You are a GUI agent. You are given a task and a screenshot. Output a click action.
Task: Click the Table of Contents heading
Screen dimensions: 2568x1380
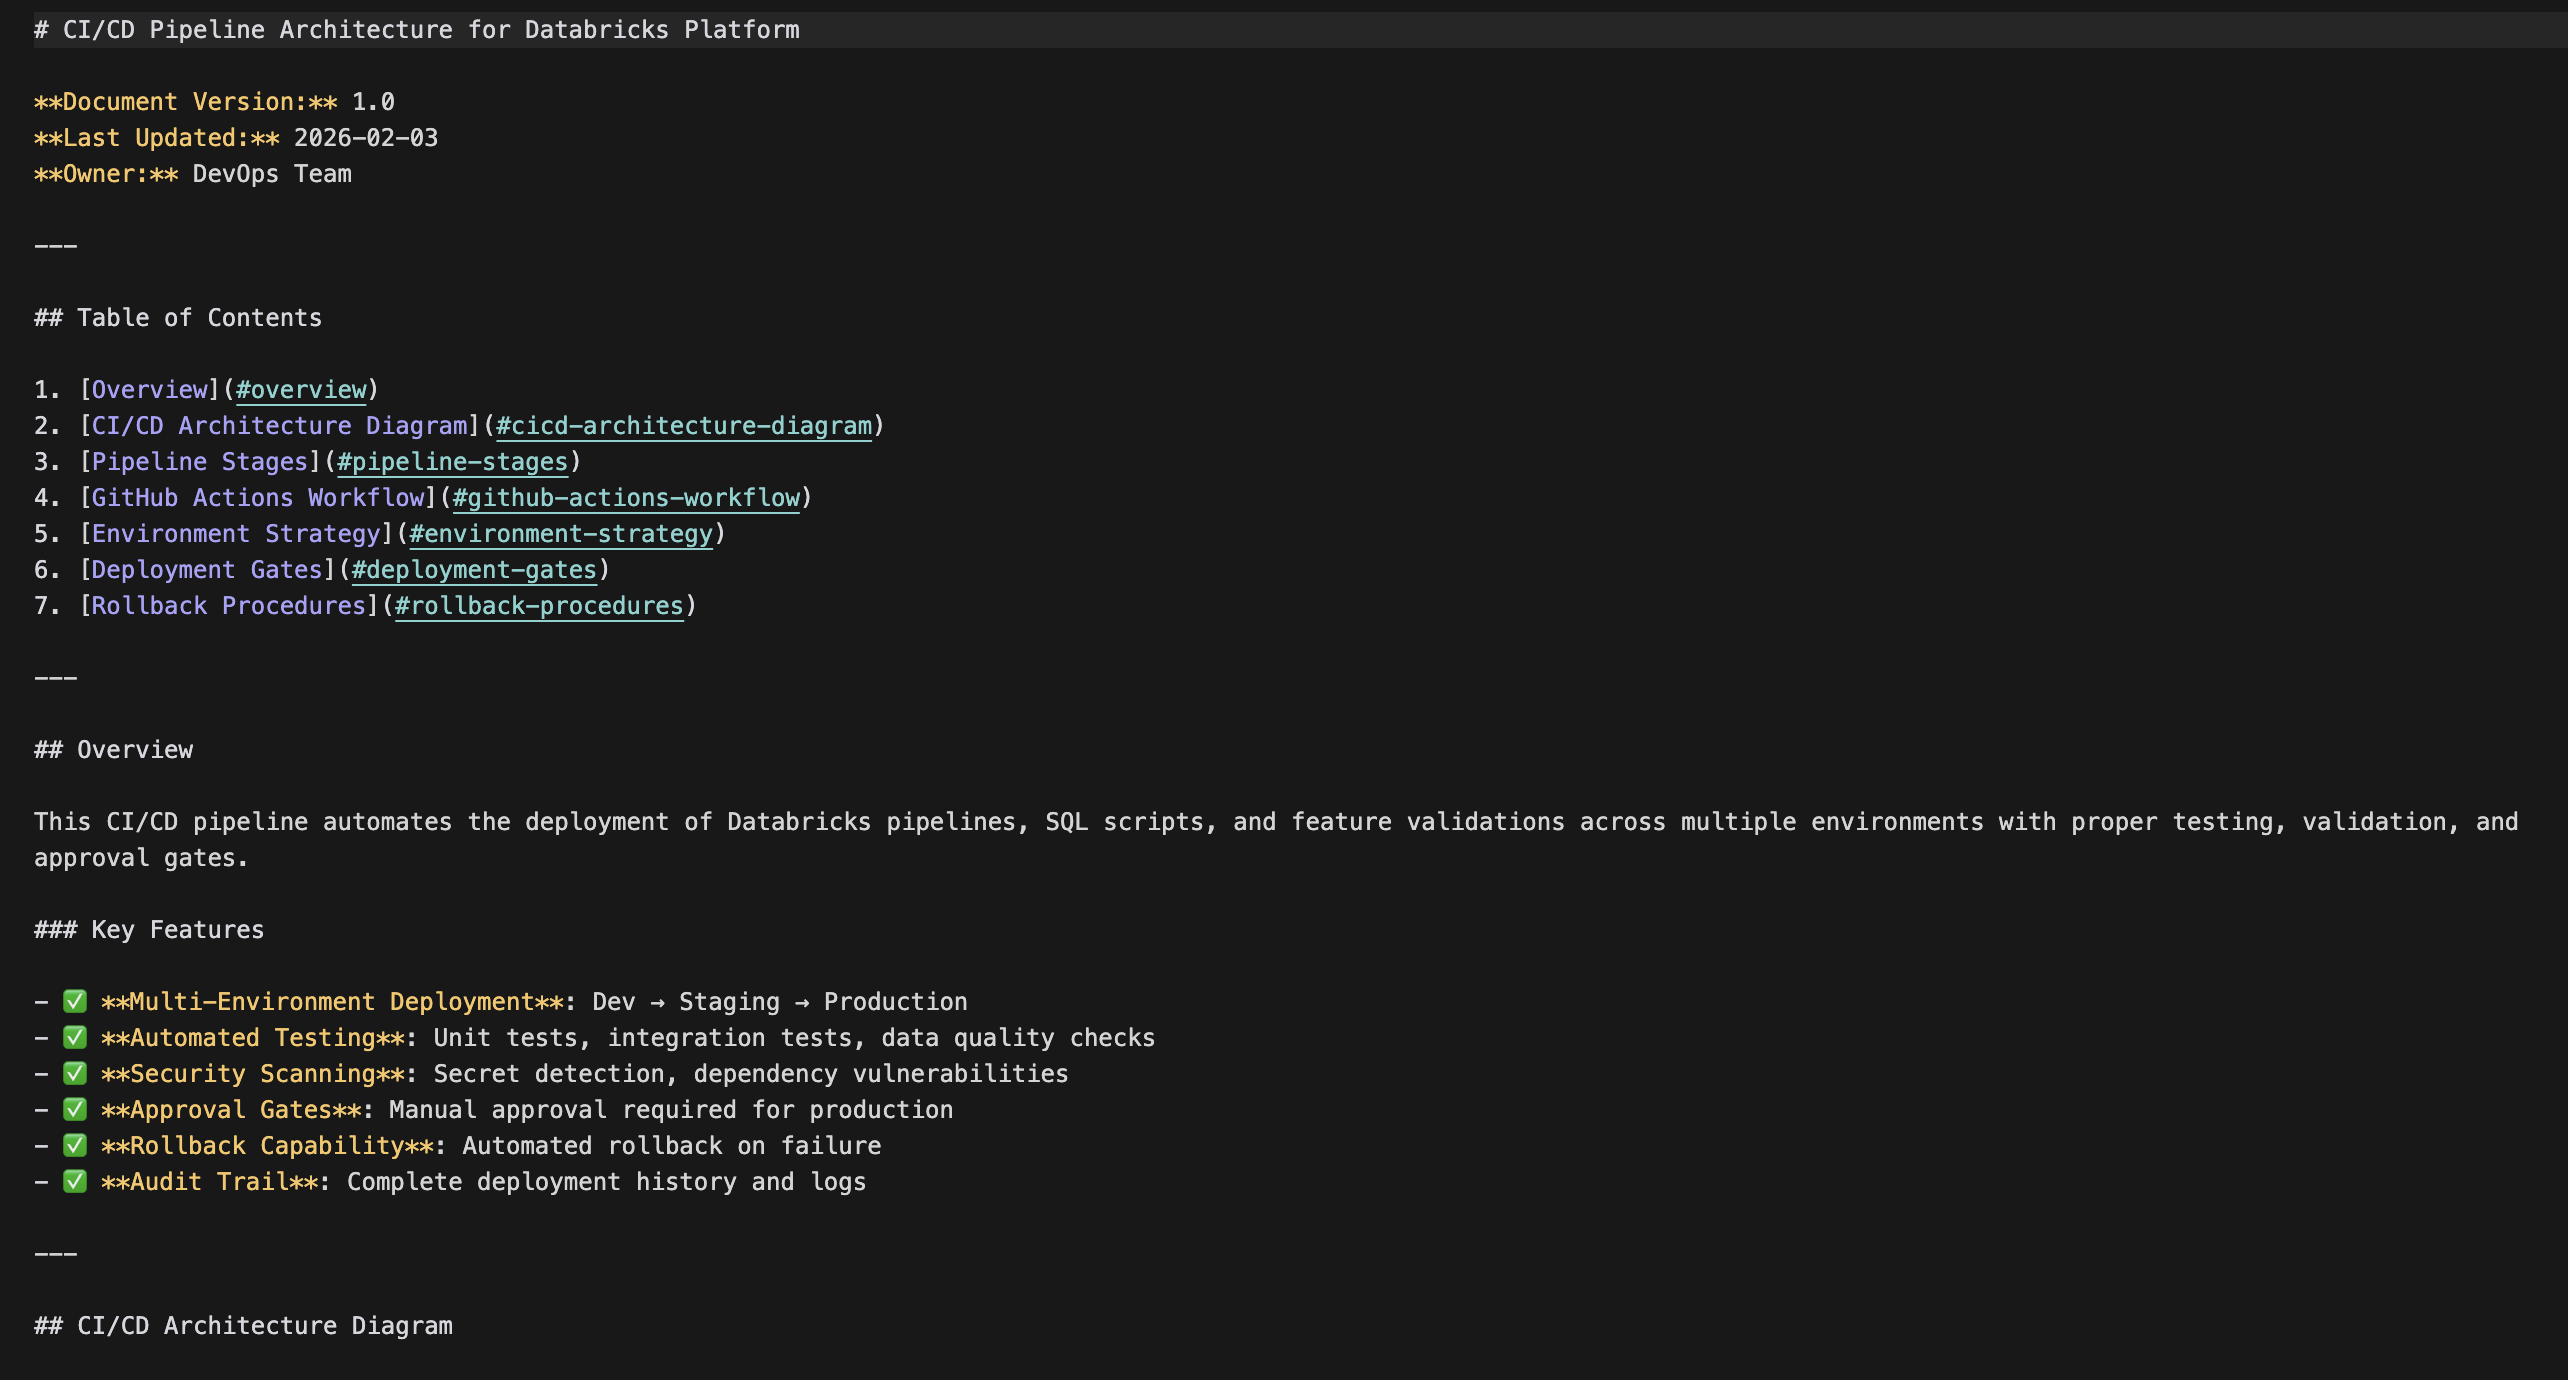click(198, 318)
